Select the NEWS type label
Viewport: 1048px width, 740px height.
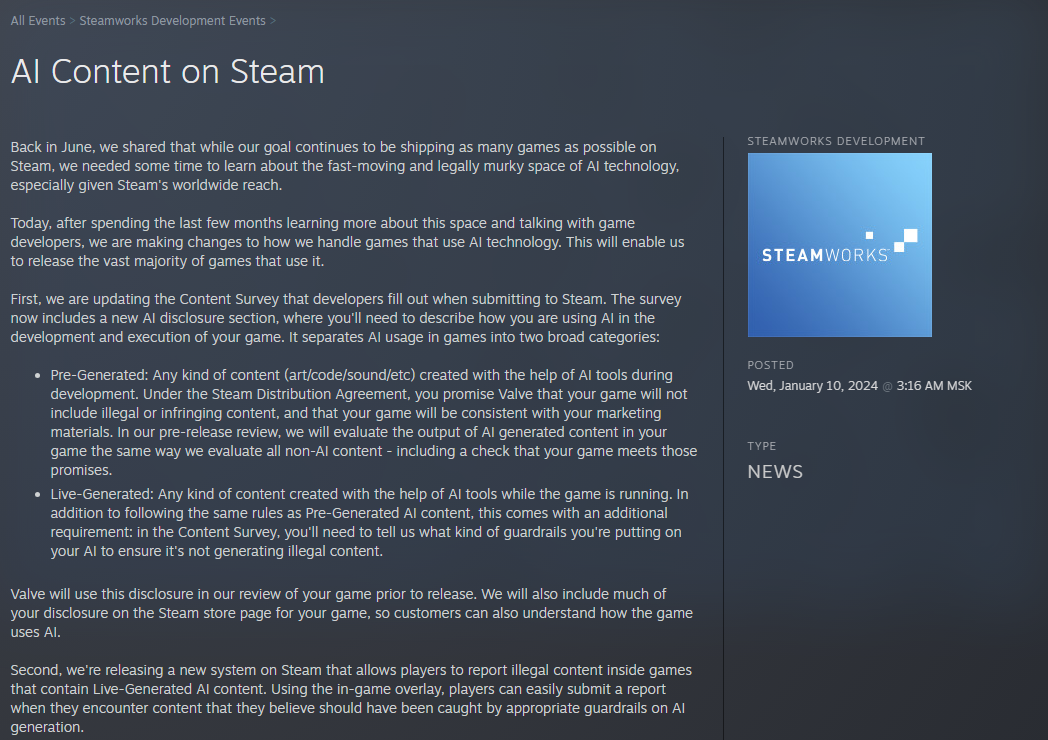(x=775, y=472)
